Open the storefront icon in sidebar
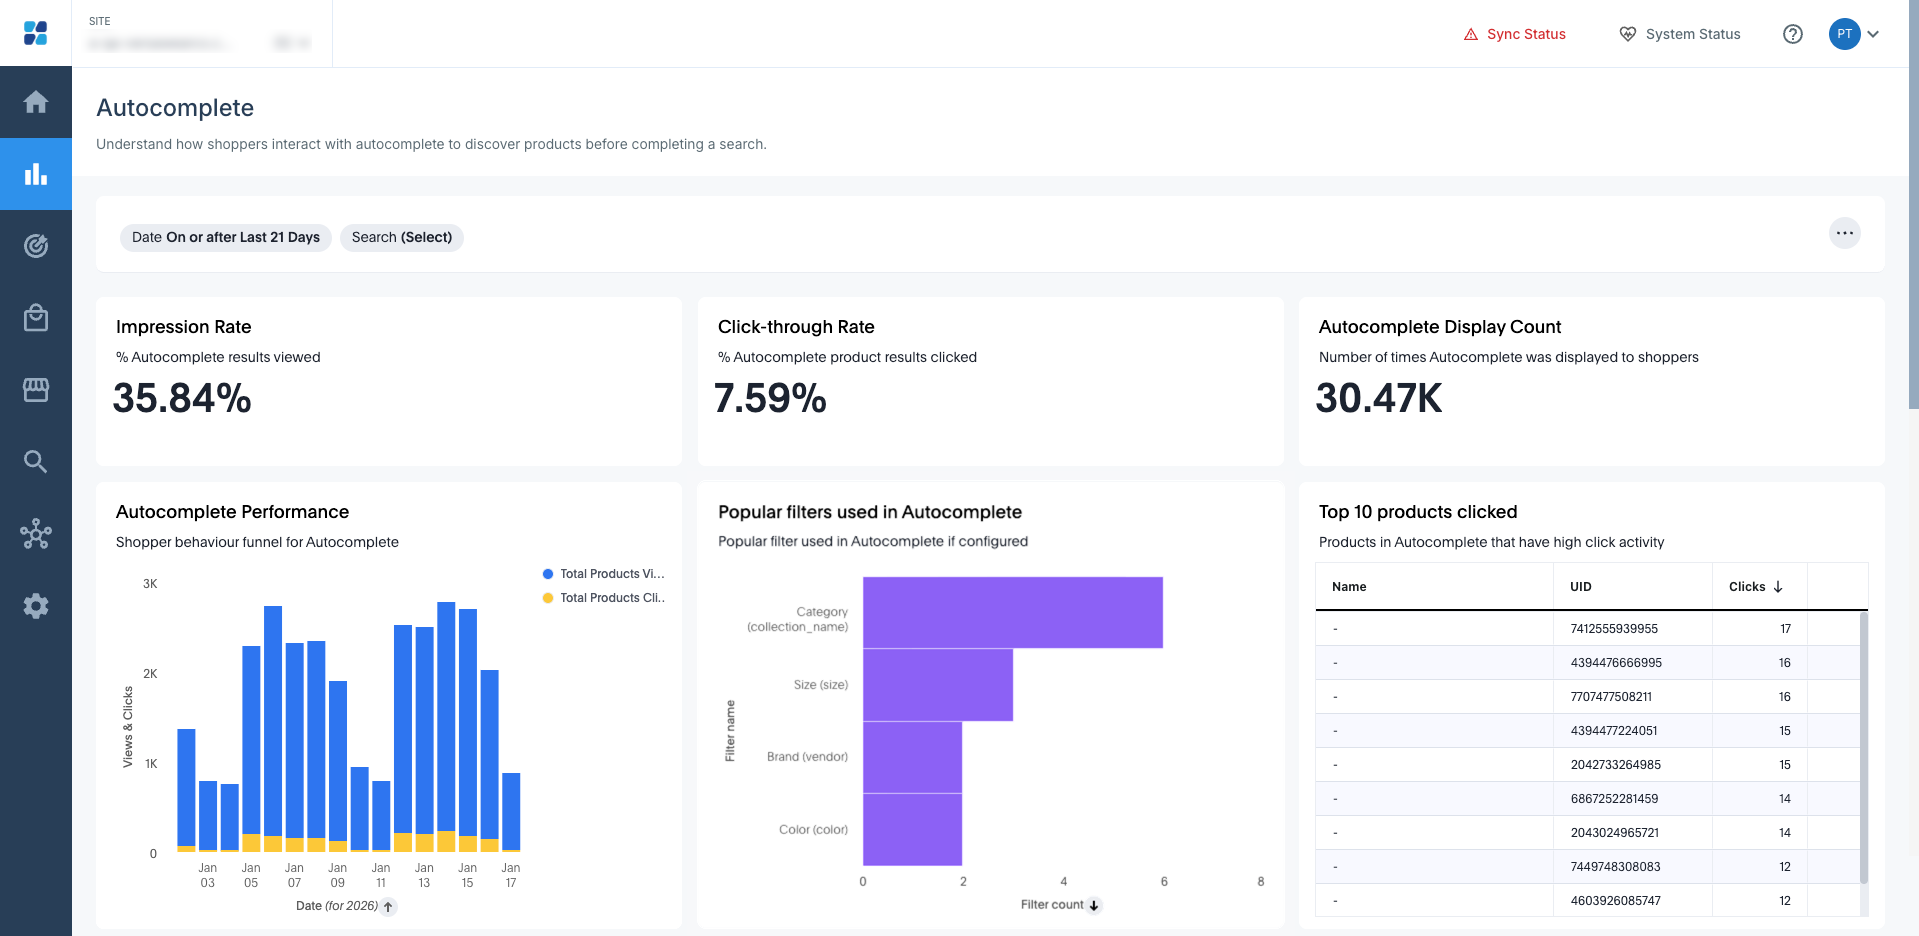1919x936 pixels. tap(36, 390)
